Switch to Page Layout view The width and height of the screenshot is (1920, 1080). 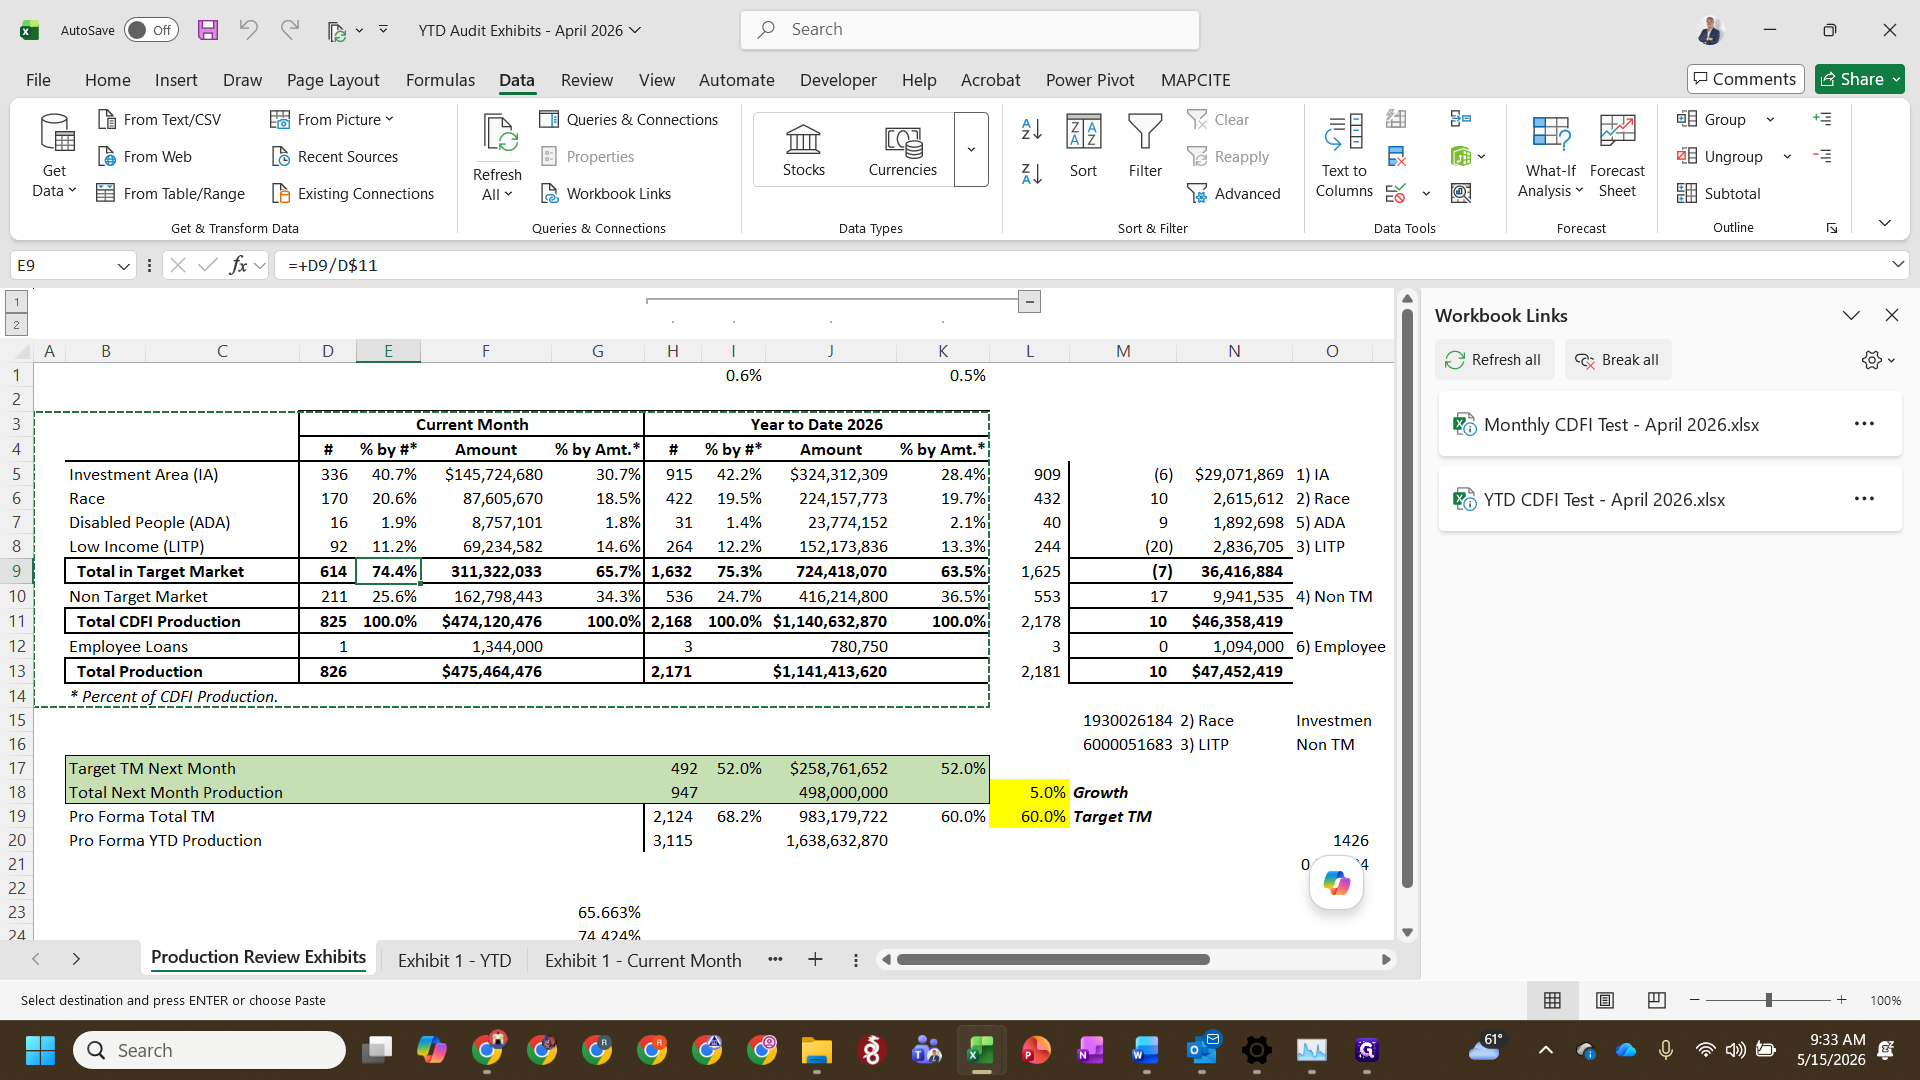1605,1000
